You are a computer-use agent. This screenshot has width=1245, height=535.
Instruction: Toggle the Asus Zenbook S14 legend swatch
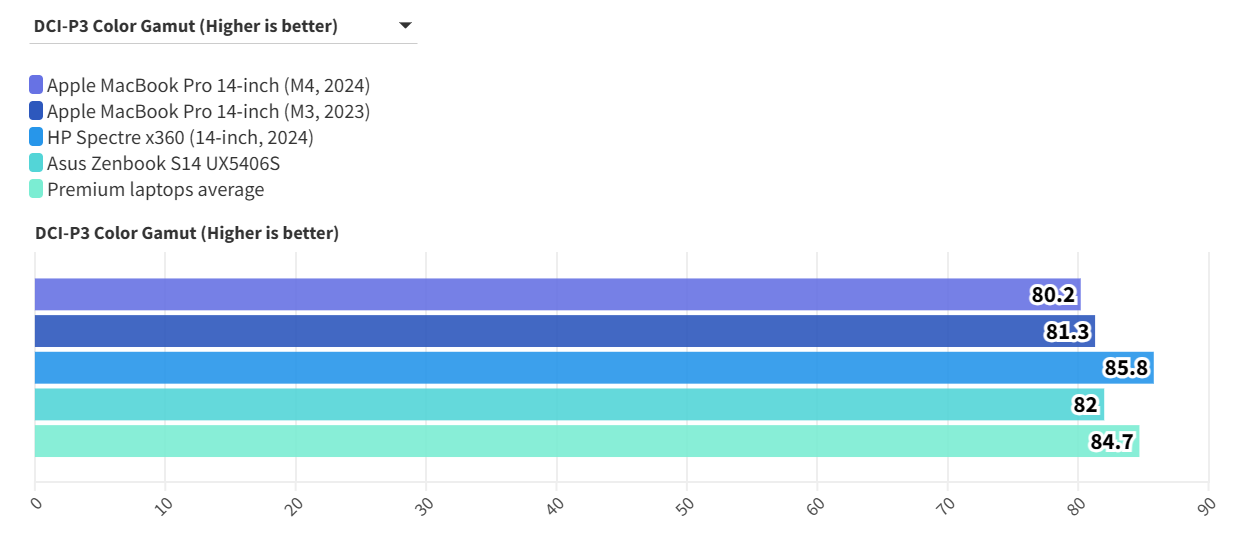[x=37, y=163]
